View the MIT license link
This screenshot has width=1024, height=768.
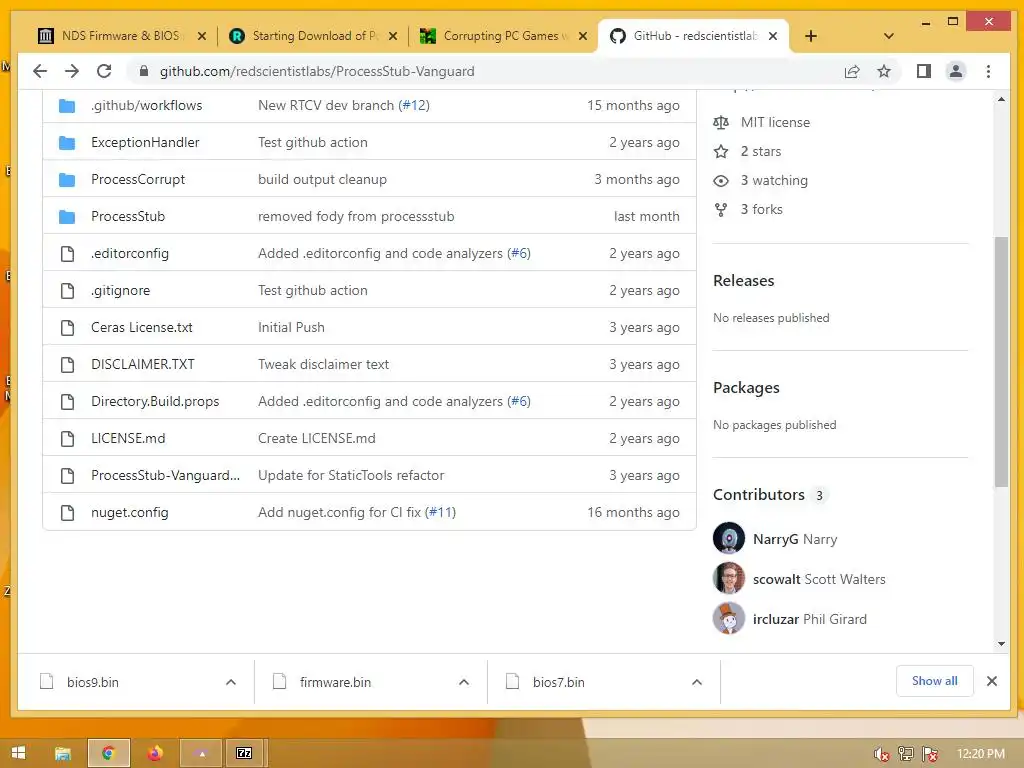tap(775, 122)
